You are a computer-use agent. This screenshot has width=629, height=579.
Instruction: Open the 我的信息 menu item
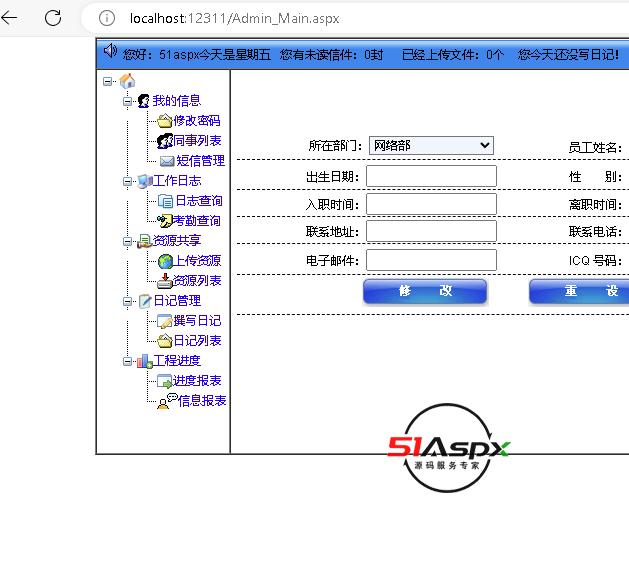pos(177,101)
